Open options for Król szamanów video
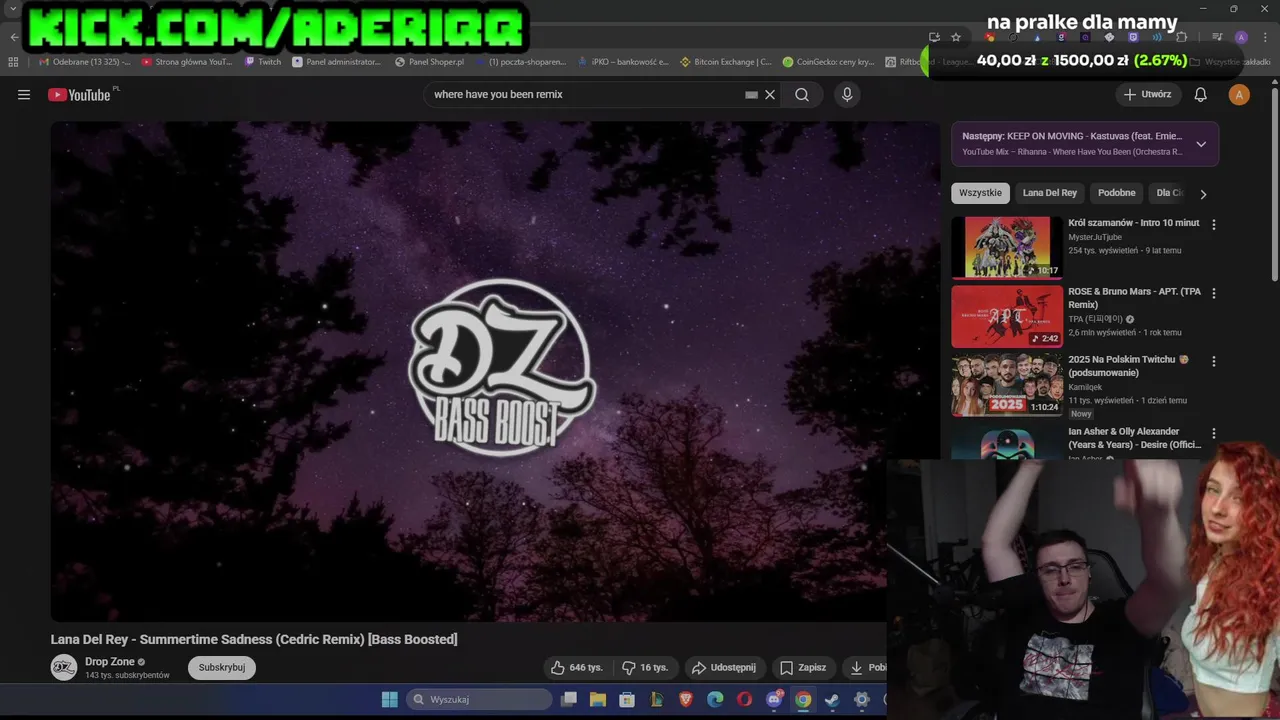Image resolution: width=1280 pixels, height=720 pixels. [1214, 225]
